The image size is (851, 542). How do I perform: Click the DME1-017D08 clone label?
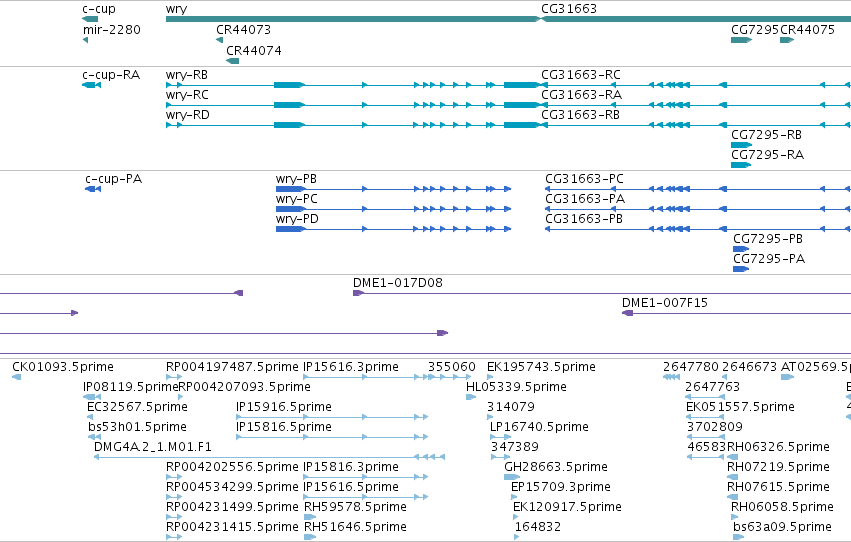[x=398, y=283]
